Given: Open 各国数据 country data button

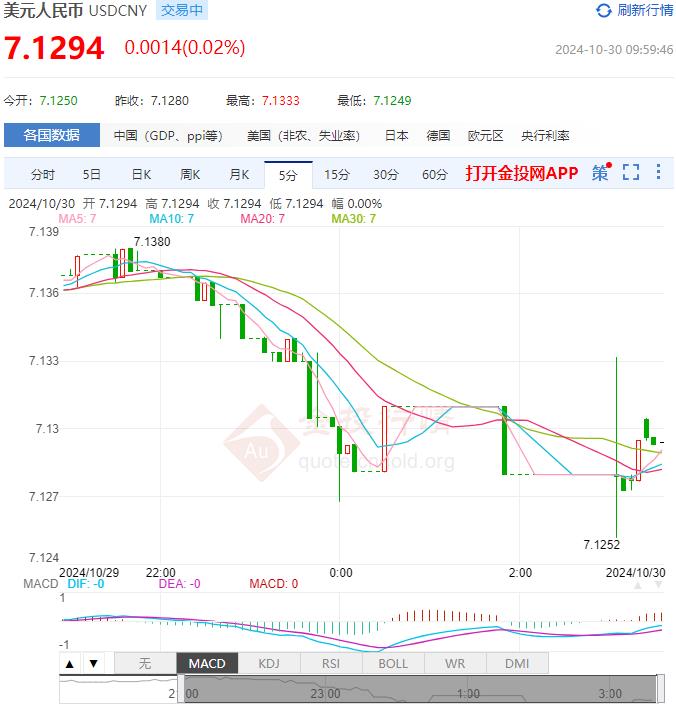Looking at the screenshot, I should [52, 135].
